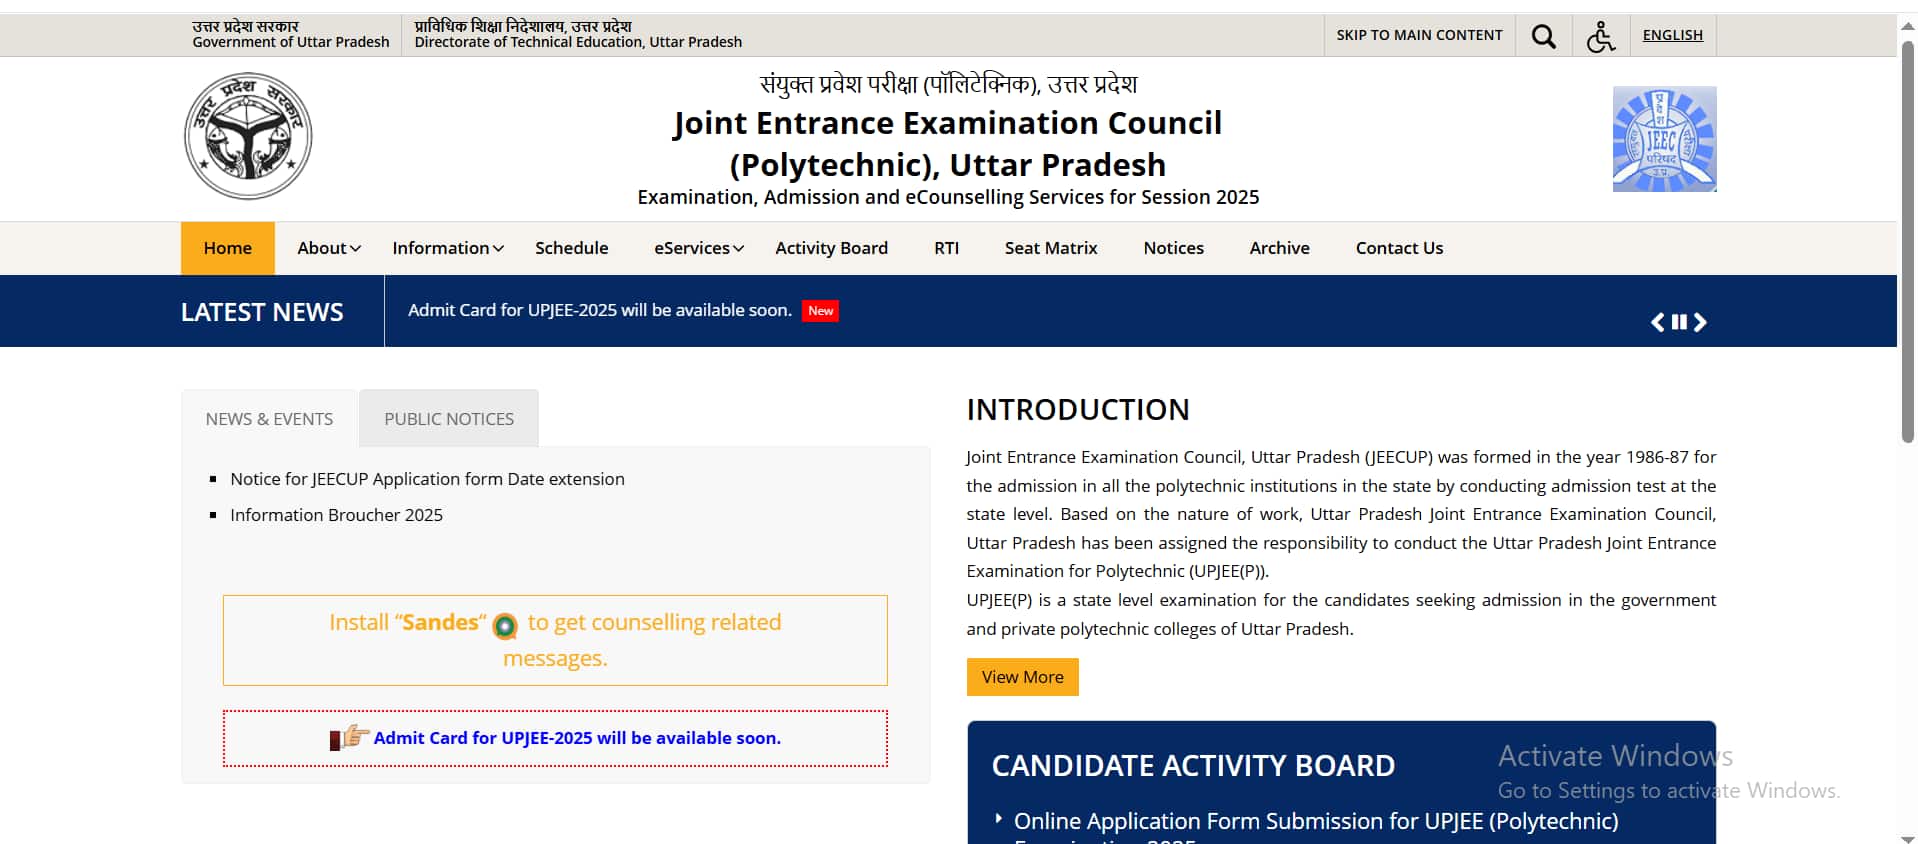Open Seat Matrix from navigation bar
1918x844 pixels.
tap(1051, 248)
